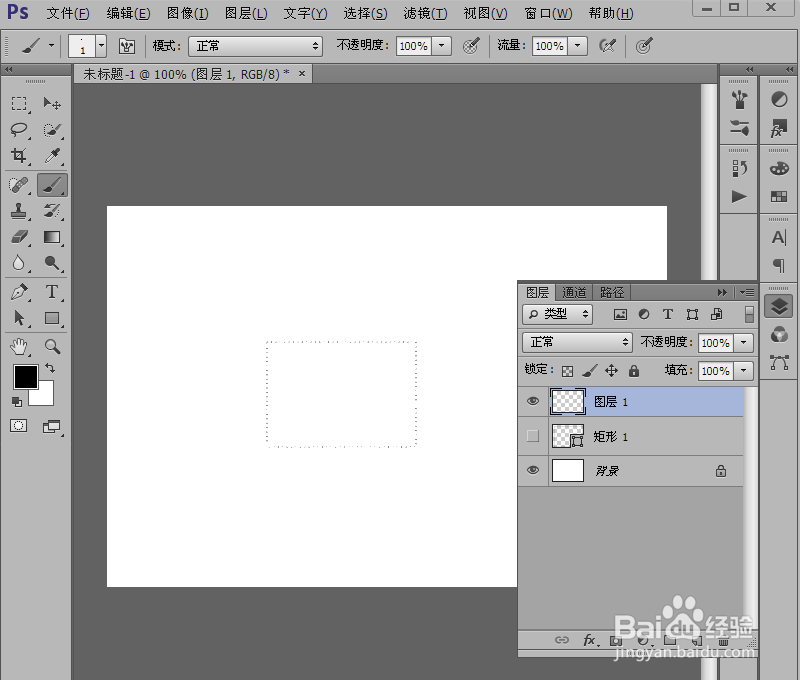Select the Spot Healing Brush tool
This screenshot has height=680, width=800.
19,185
